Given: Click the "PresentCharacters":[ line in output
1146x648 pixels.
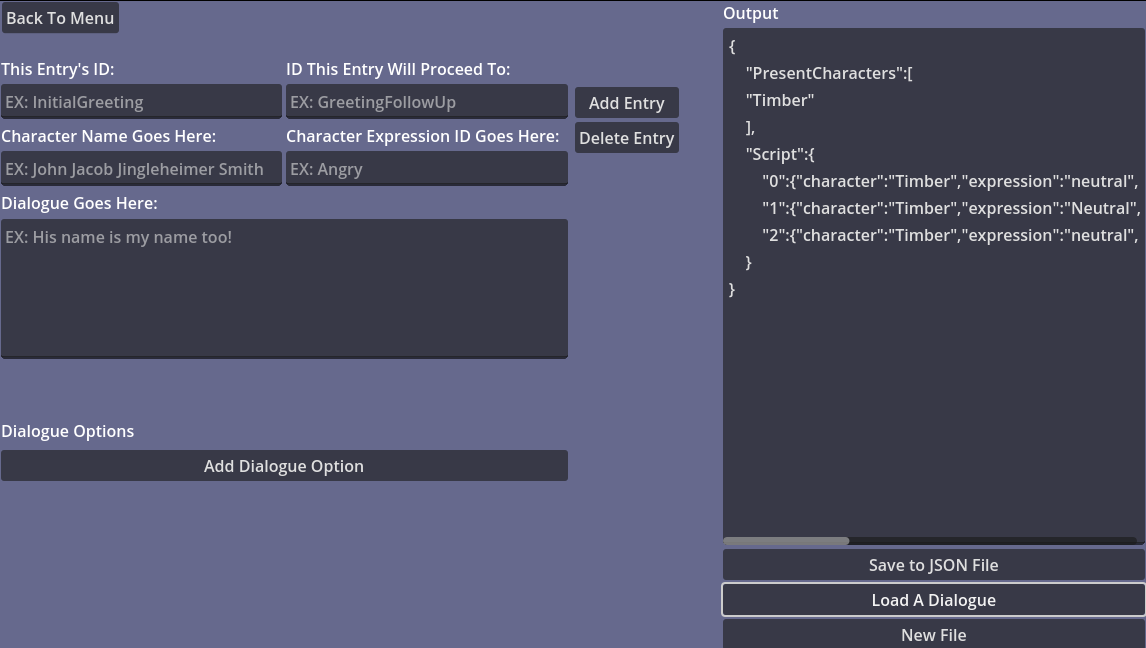Looking at the screenshot, I should click(x=829, y=73).
